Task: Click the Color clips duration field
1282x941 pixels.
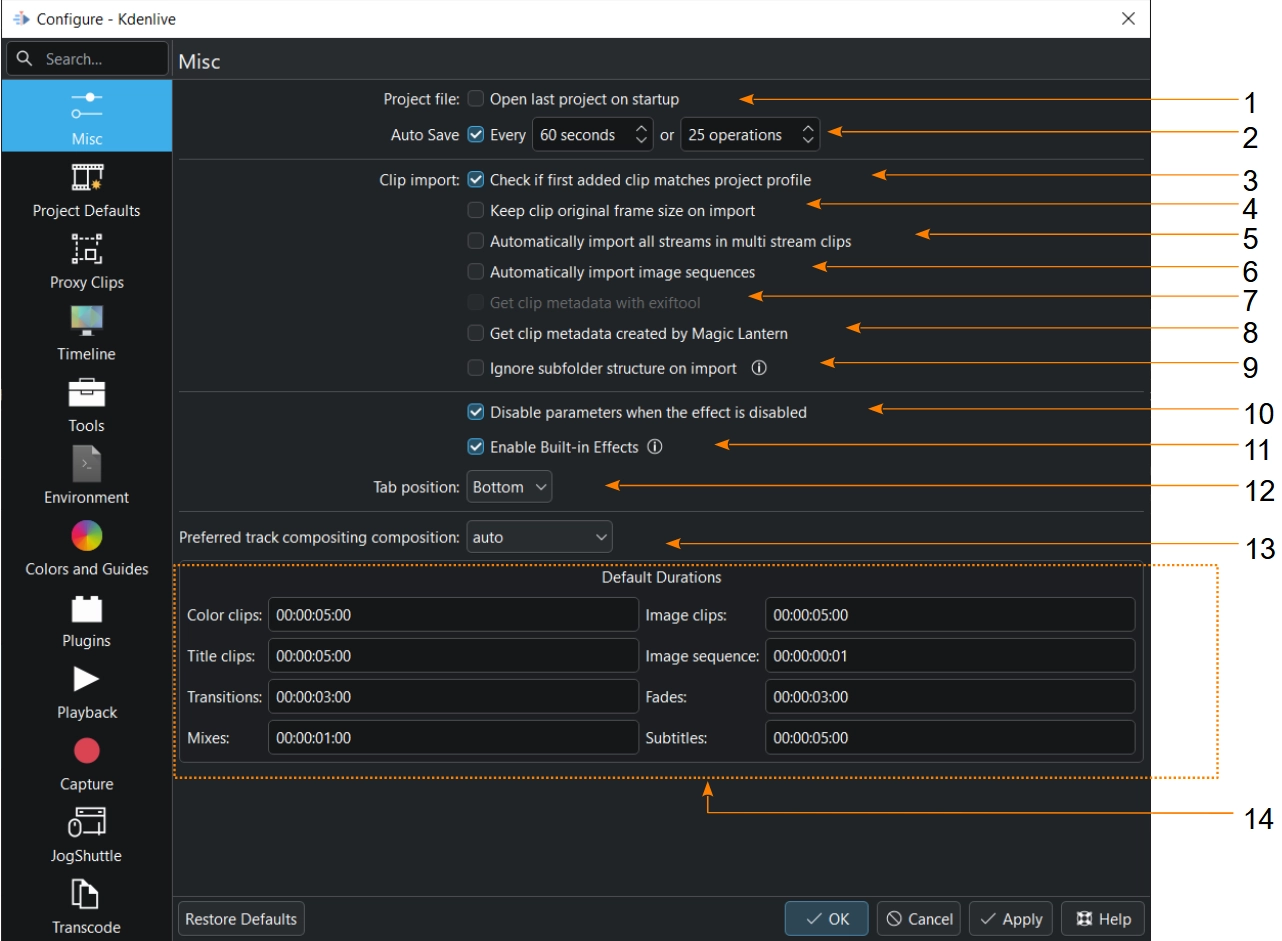Action: click(453, 615)
